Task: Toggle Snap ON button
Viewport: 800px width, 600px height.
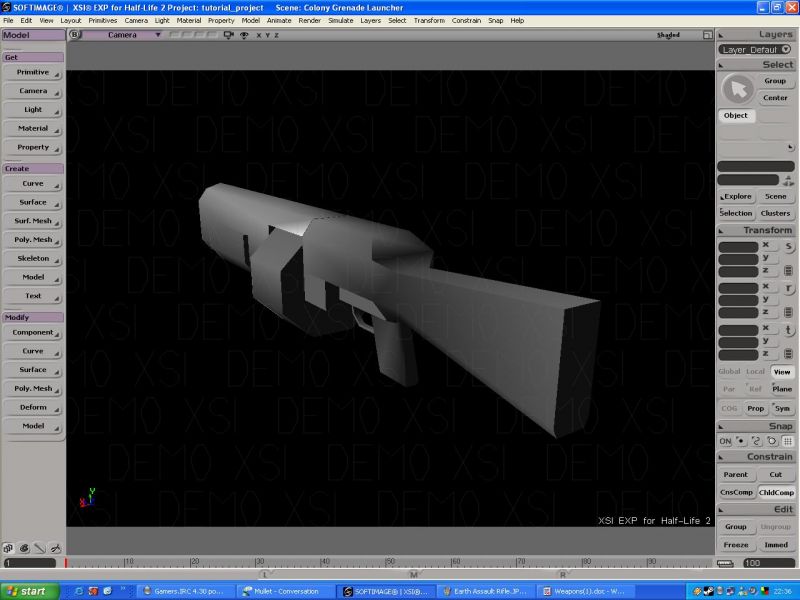Action: point(725,441)
